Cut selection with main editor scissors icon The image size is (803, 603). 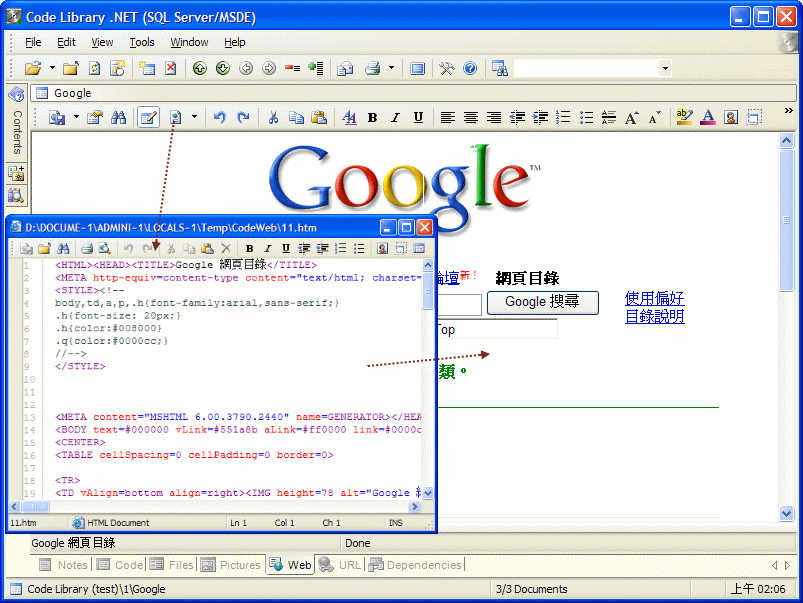(x=273, y=117)
